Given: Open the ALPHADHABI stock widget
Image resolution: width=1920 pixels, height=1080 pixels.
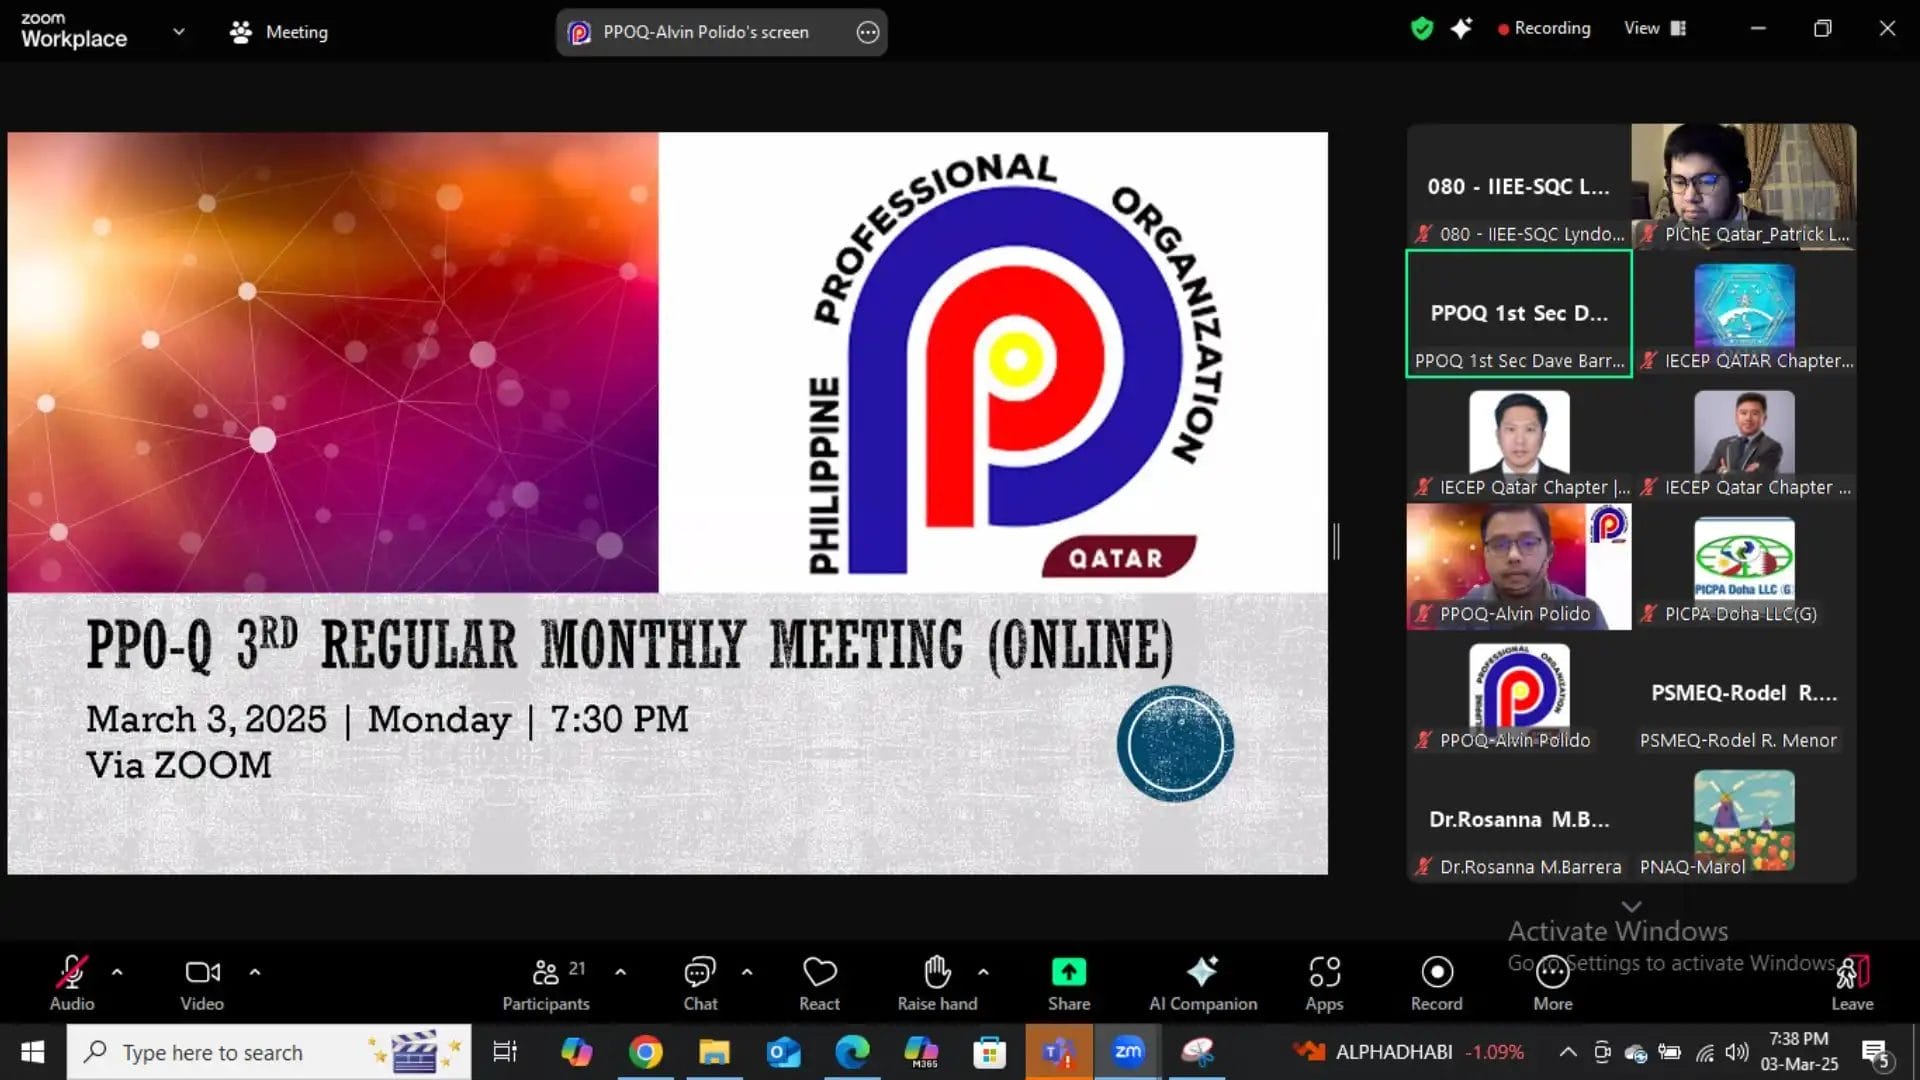Looking at the screenshot, I should 1408,1052.
